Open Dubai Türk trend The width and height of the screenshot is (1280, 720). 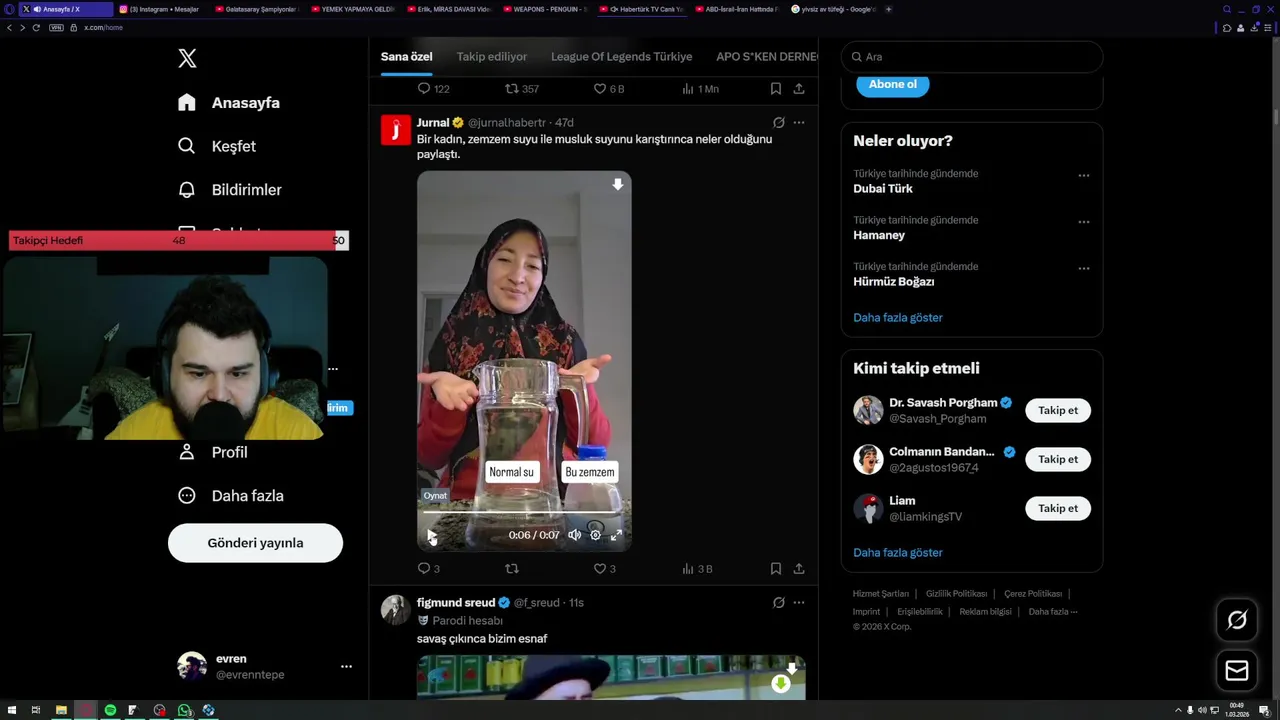[883, 189]
